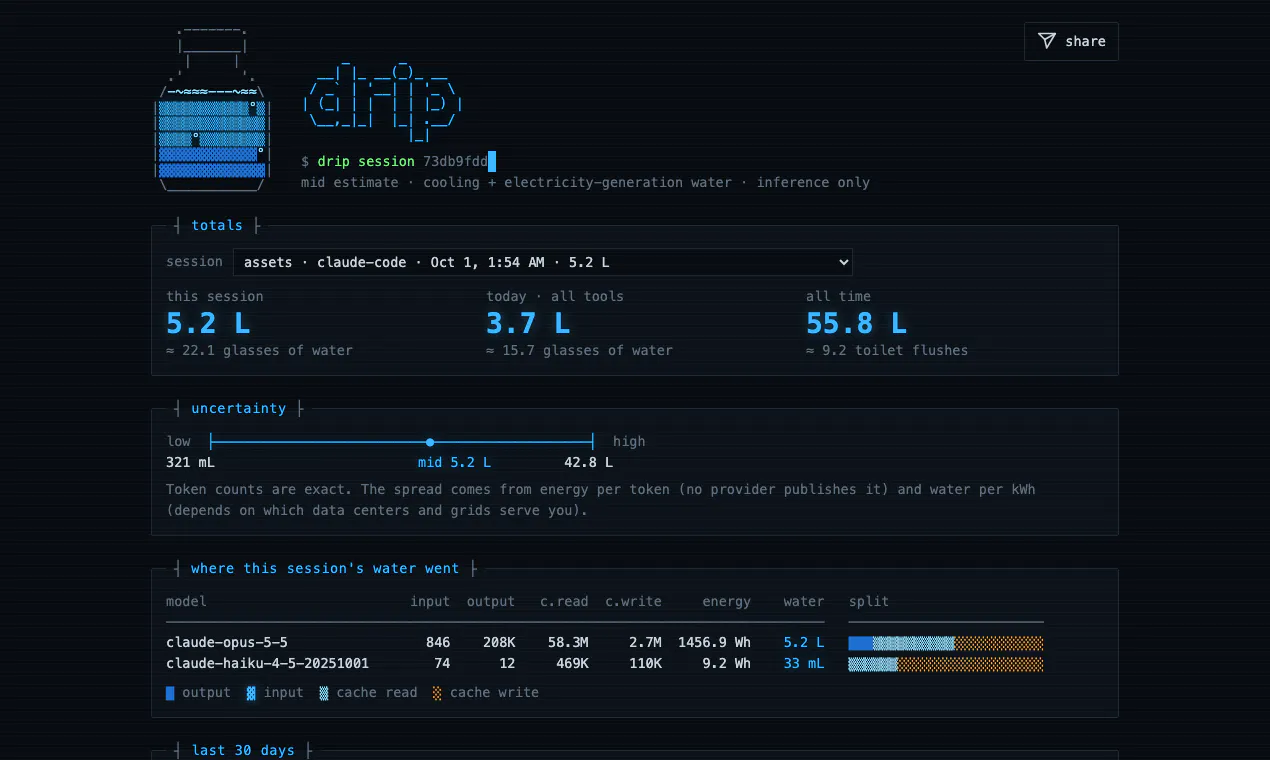Click the claude-opus-5-5 split bar
This screenshot has width=1270, height=760.
pyautogui.click(x=946, y=643)
